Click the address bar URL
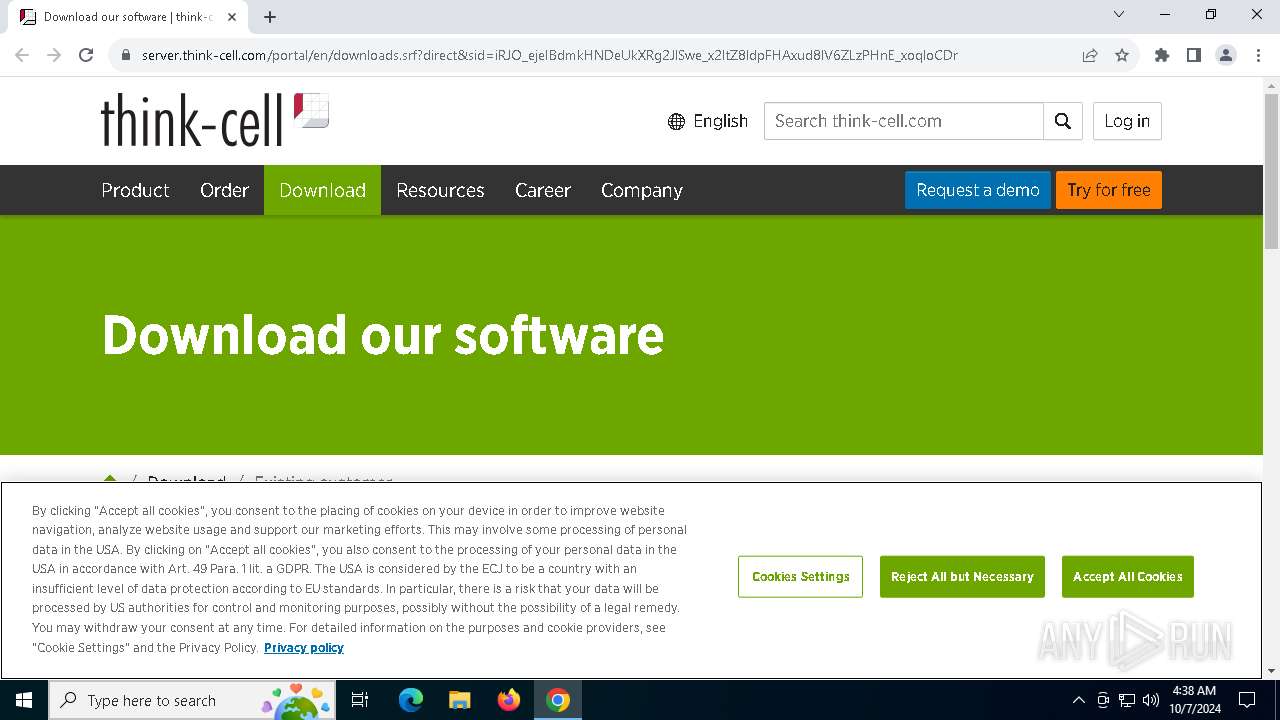Screen dimensions: 1280x720 pos(550,55)
